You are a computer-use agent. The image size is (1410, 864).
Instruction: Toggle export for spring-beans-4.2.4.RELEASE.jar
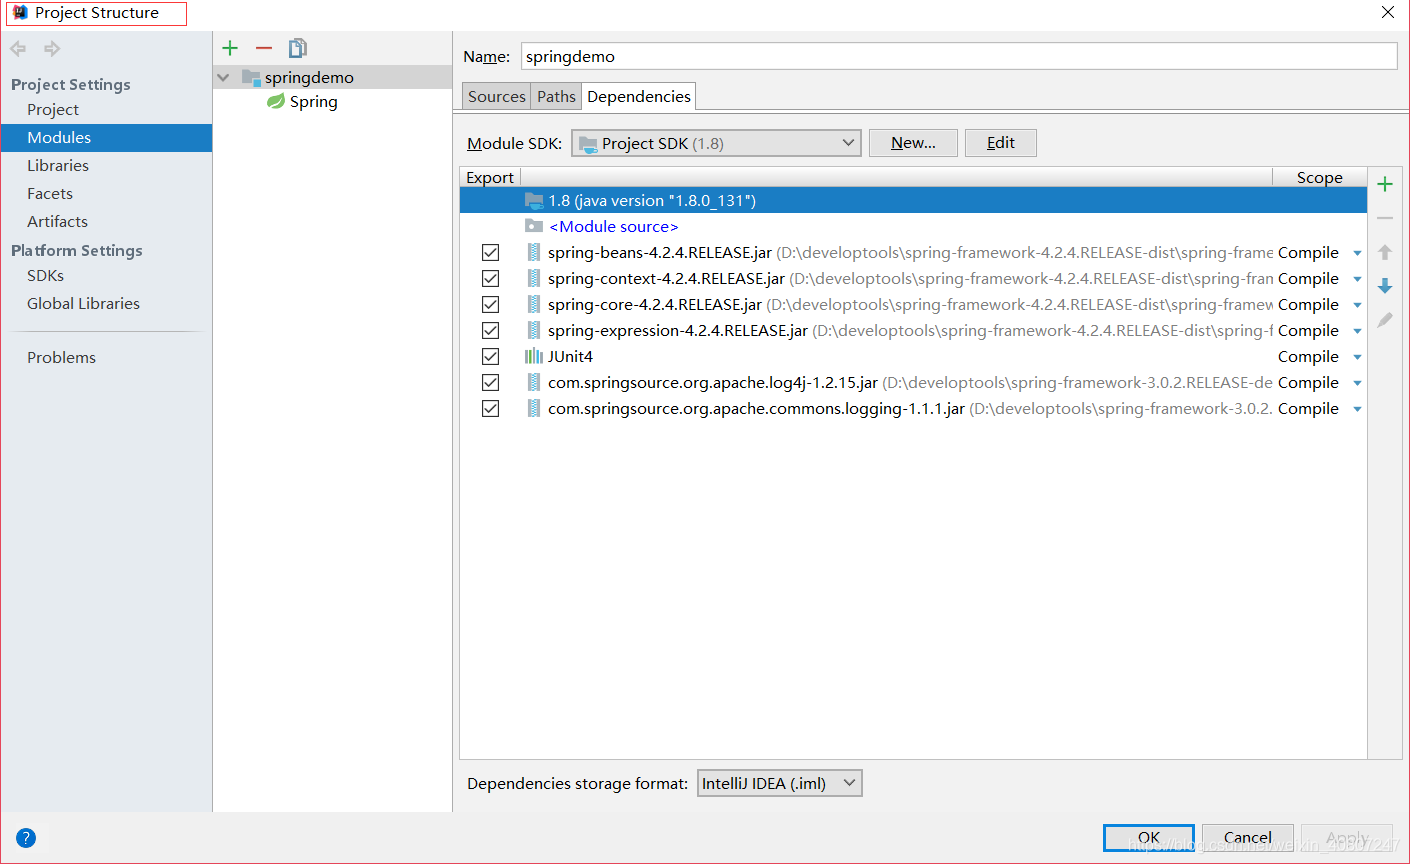490,252
